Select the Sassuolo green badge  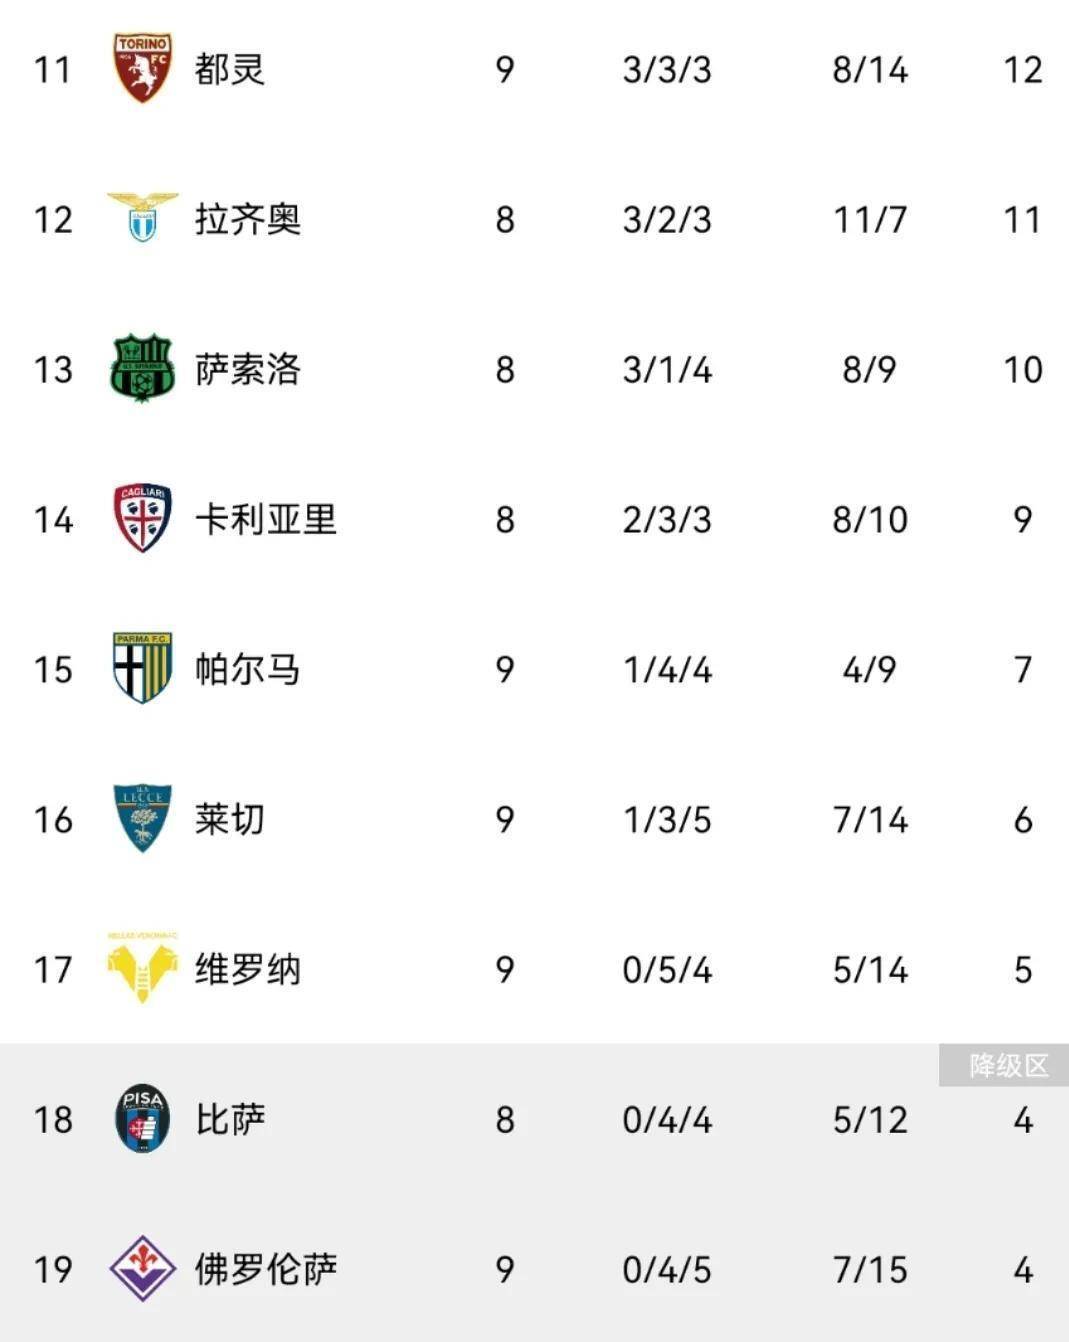pyautogui.click(x=142, y=369)
